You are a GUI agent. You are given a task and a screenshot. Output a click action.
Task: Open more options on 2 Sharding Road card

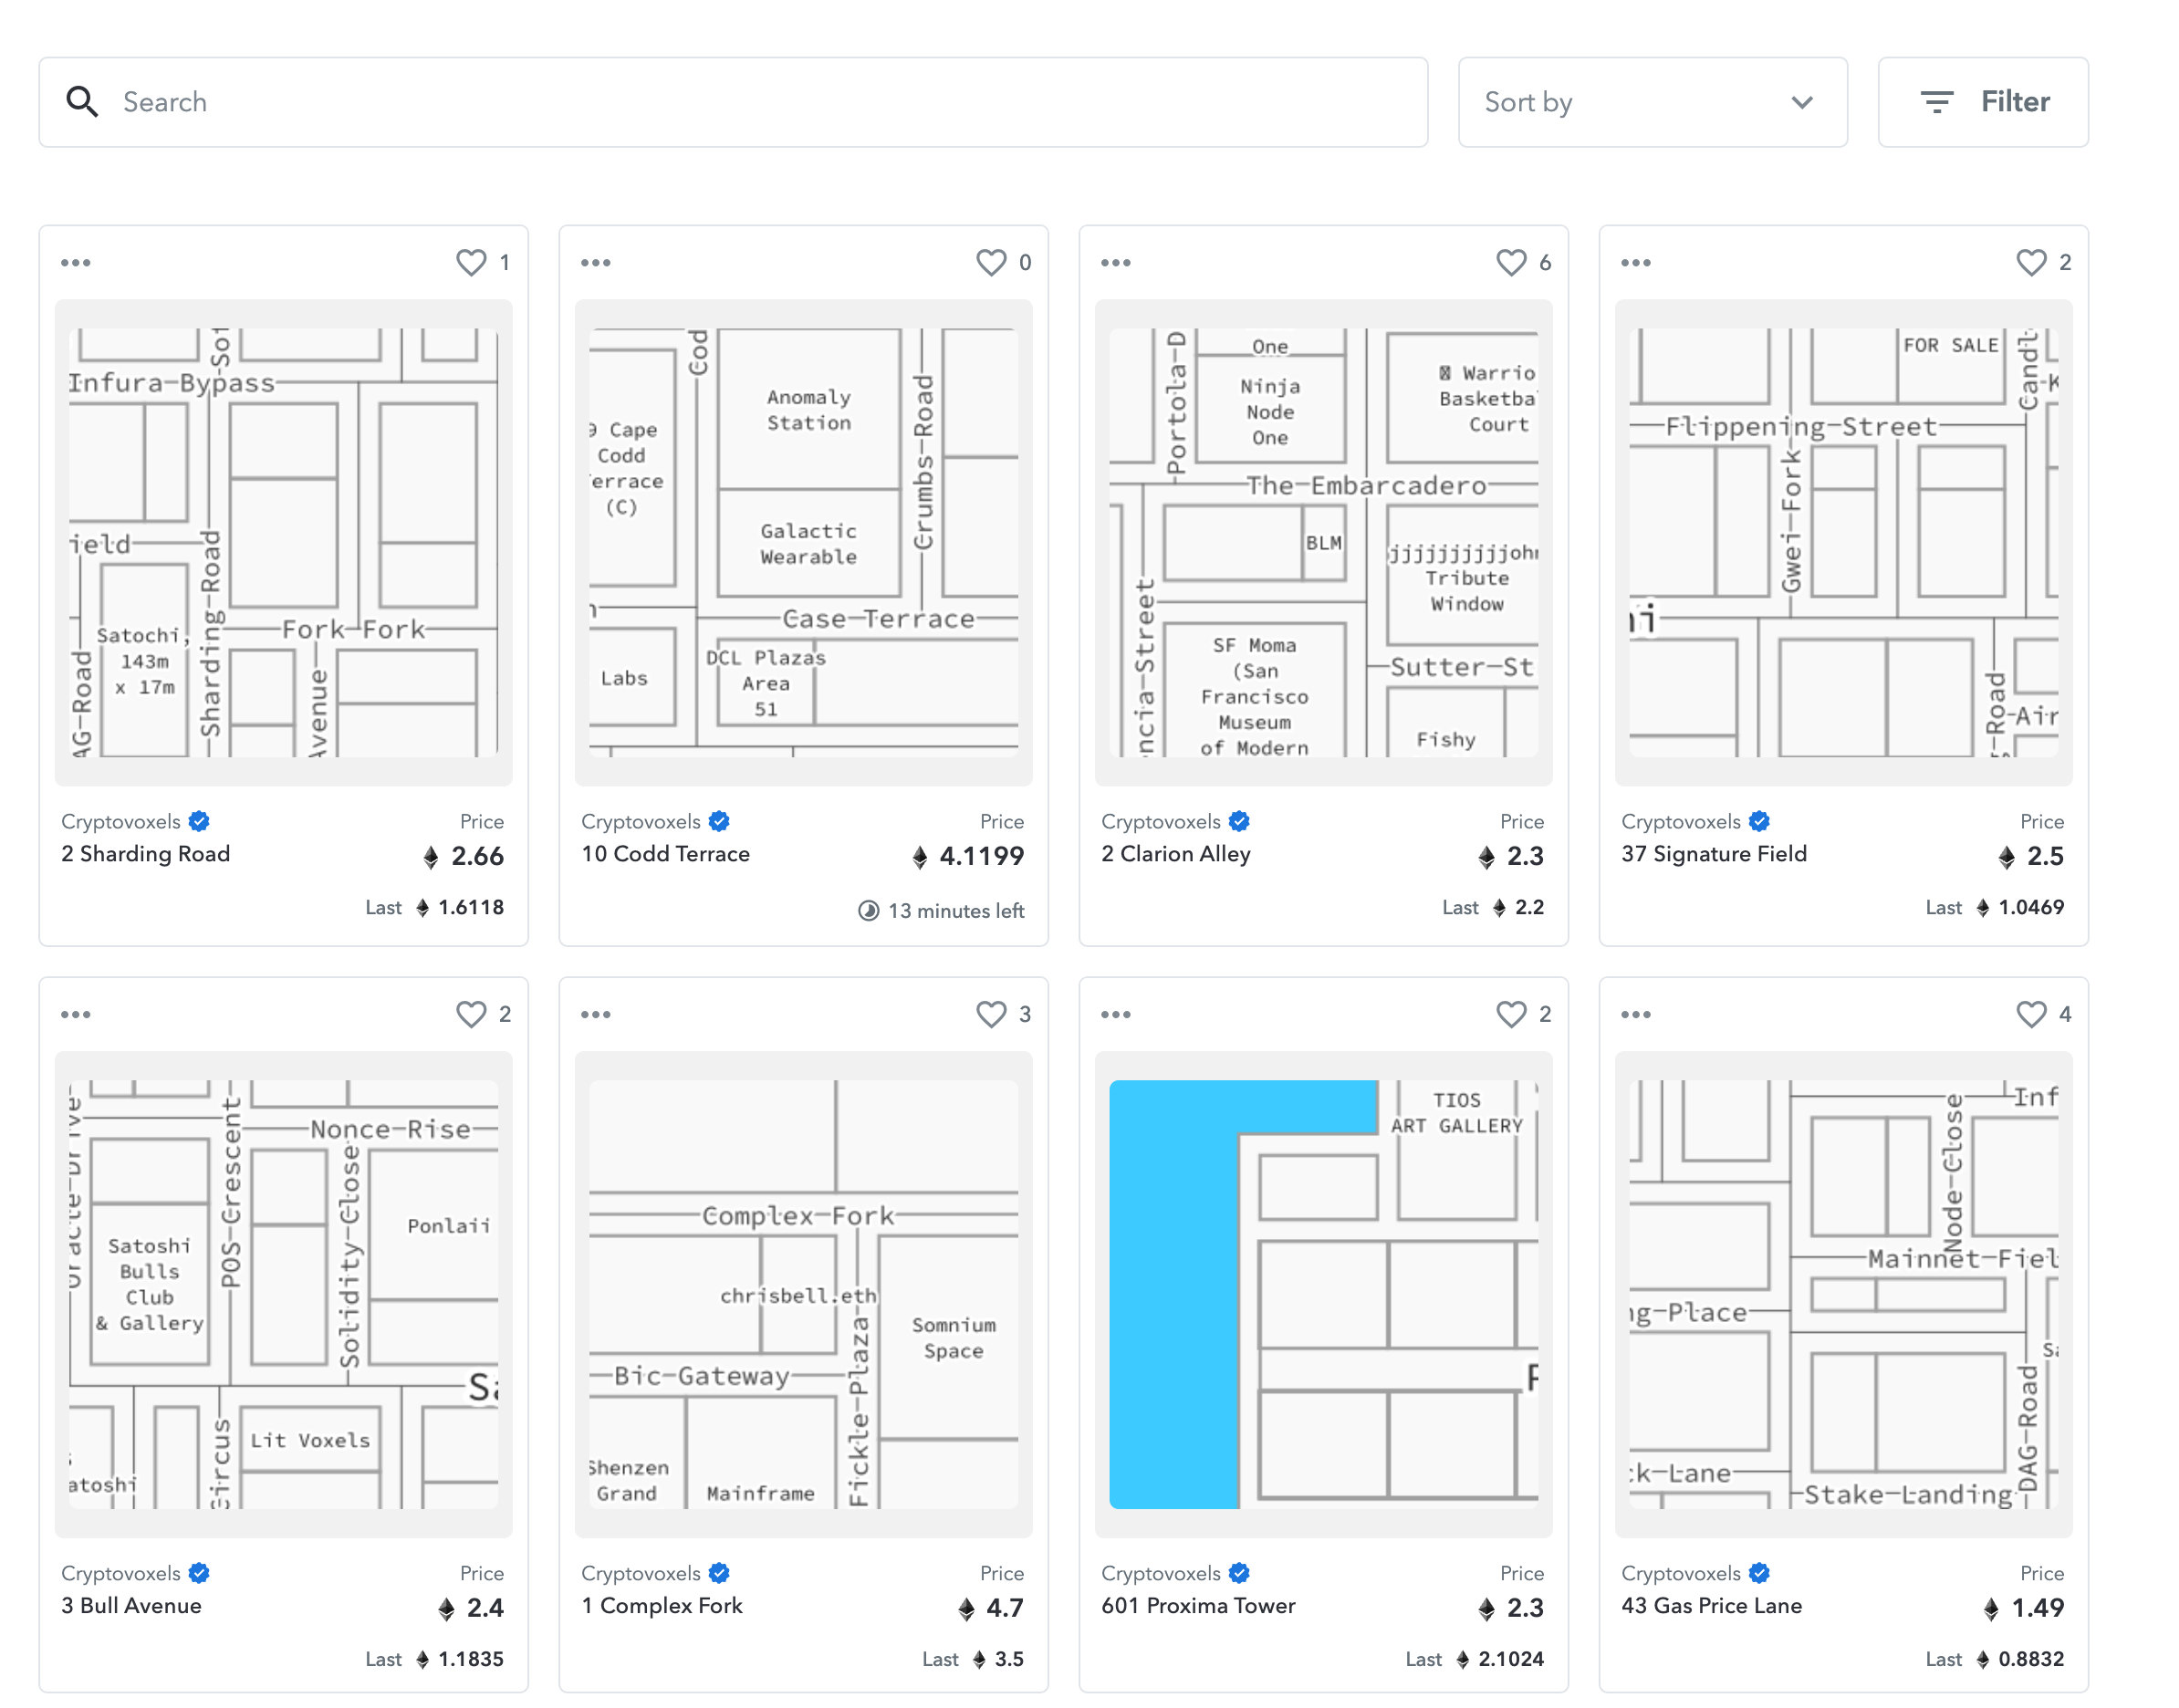76,263
